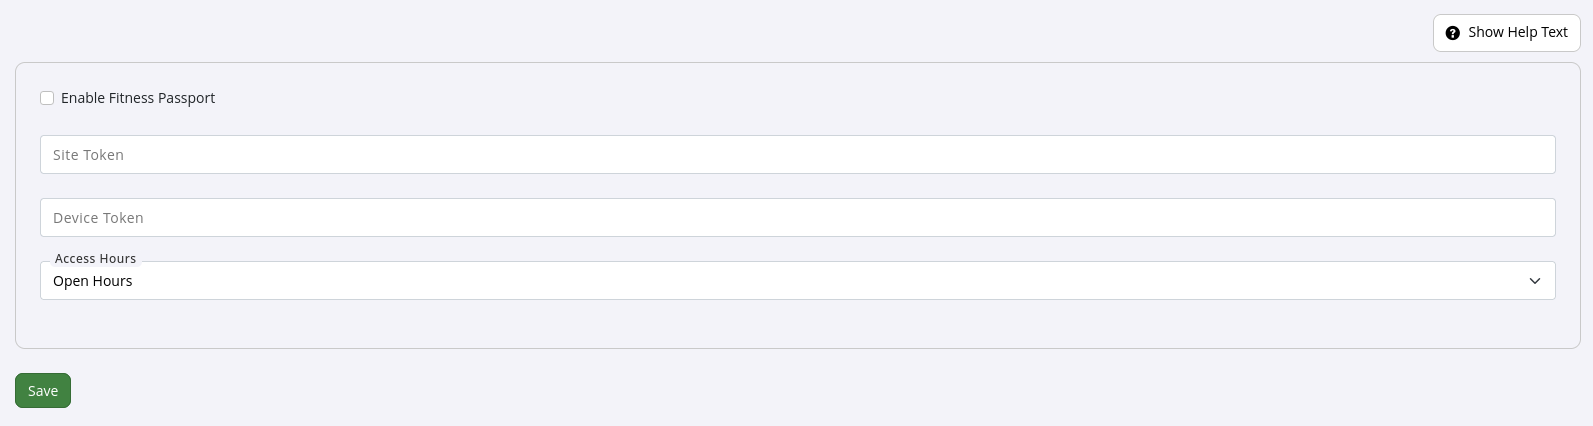The height and width of the screenshot is (426, 1593).
Task: Click the chevron arrow on Access Hours
Action: (1535, 281)
